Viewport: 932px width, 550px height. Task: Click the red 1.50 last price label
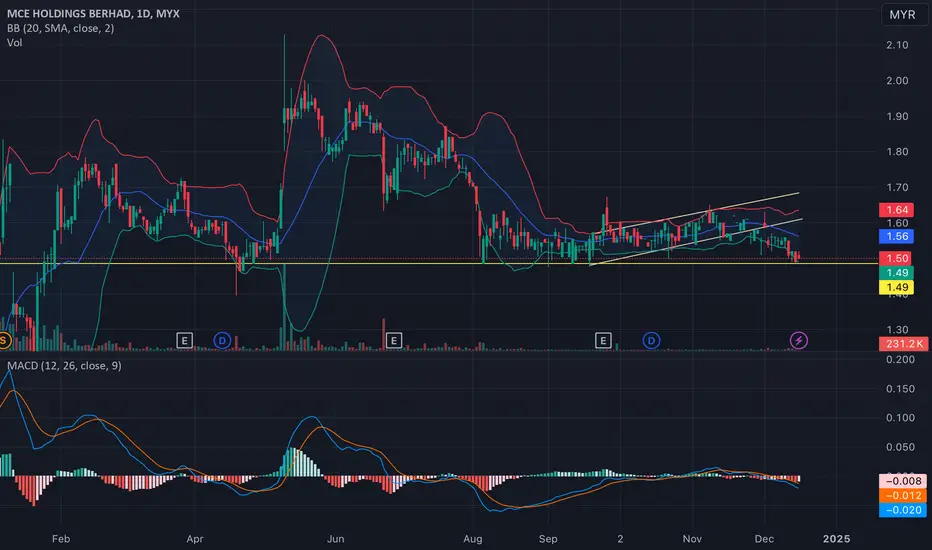895,258
